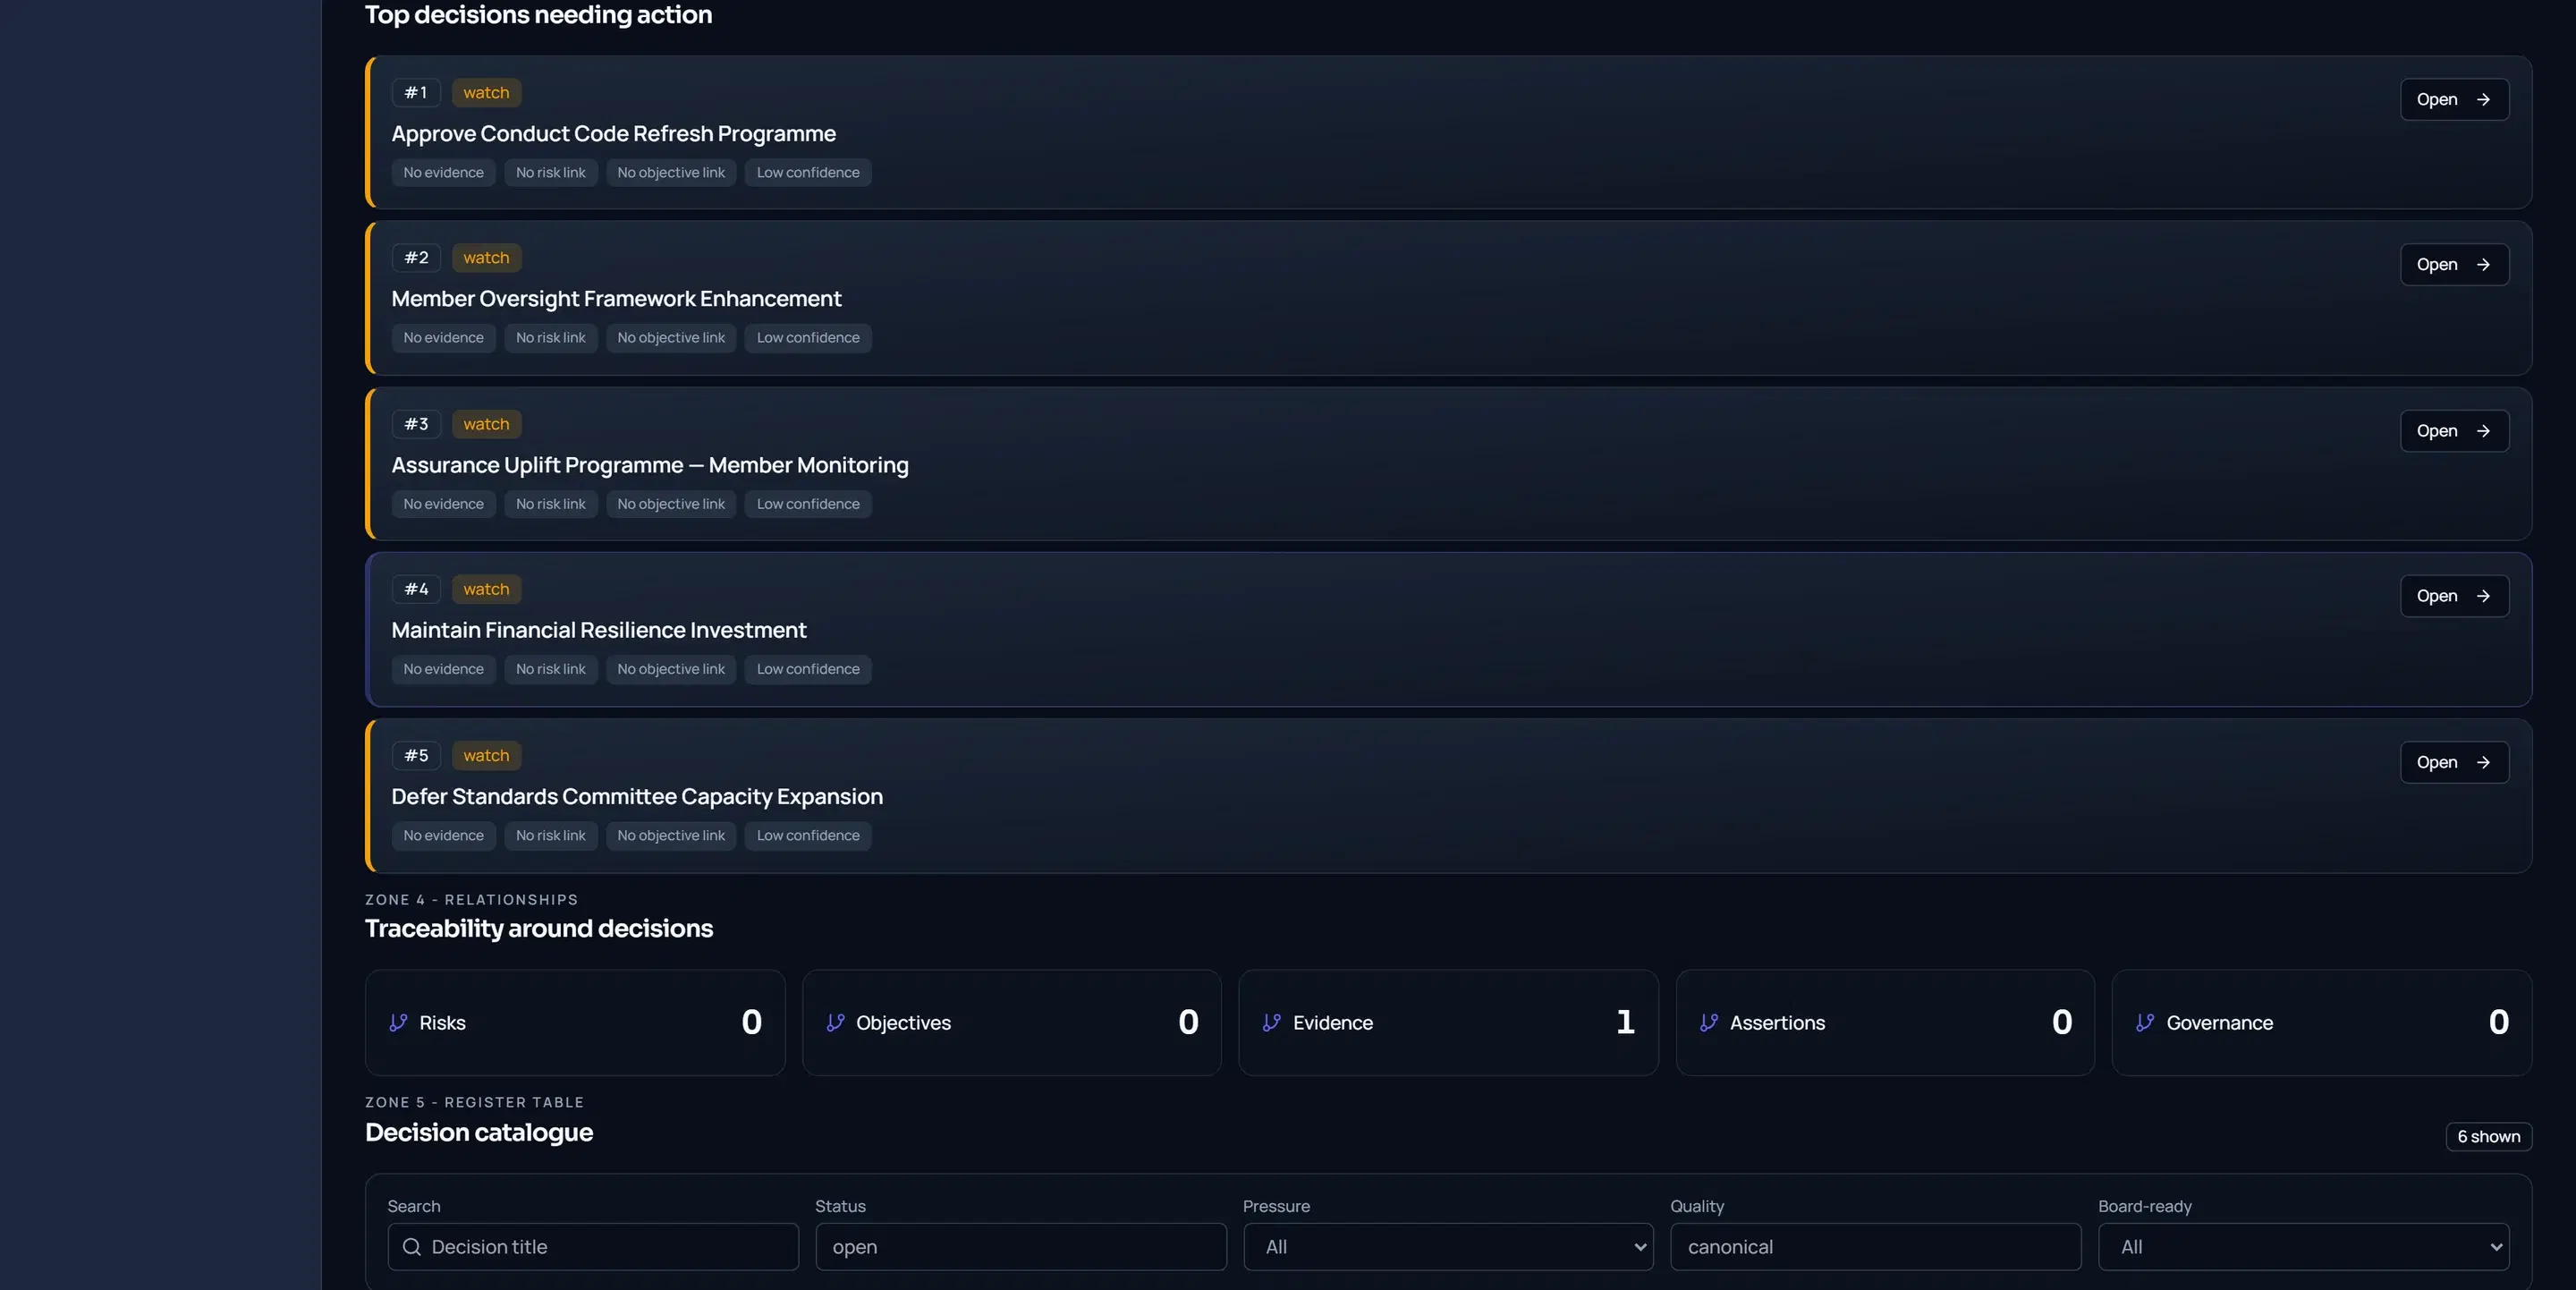
Task: Open Maintain Financial Resilience Investment decision
Action: (2454, 596)
